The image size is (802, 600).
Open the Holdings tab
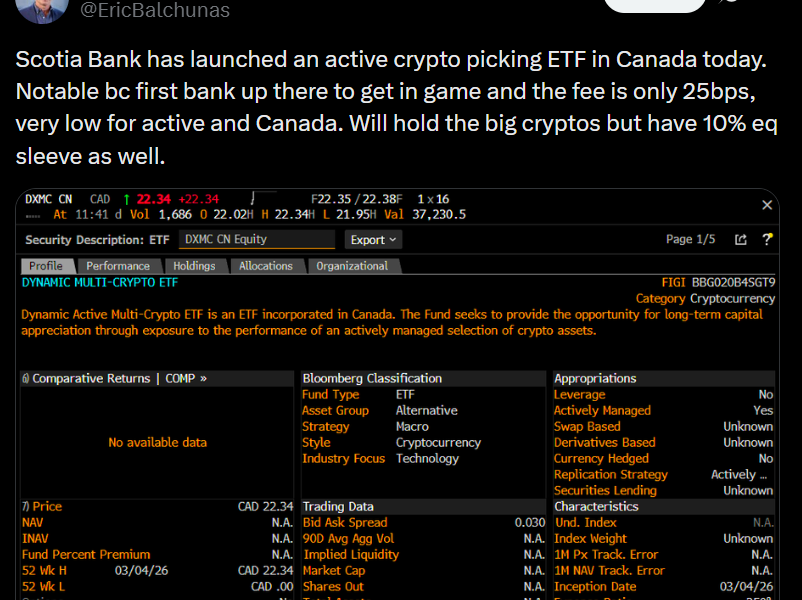tap(196, 266)
